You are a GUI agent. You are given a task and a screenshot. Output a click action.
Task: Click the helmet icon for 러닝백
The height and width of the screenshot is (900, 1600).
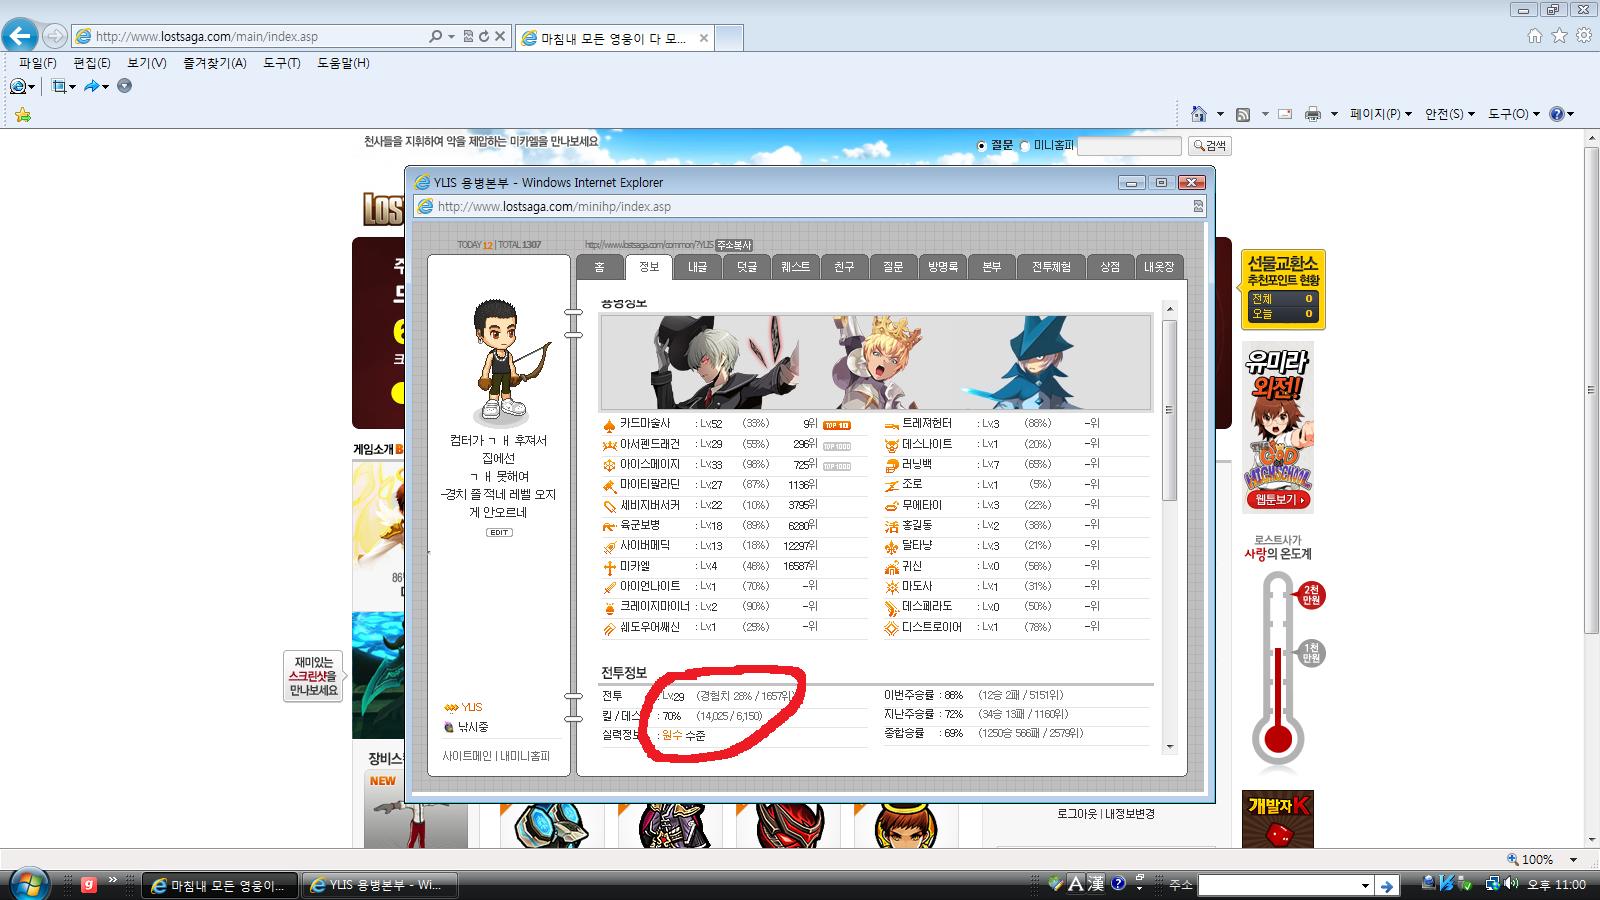point(891,465)
